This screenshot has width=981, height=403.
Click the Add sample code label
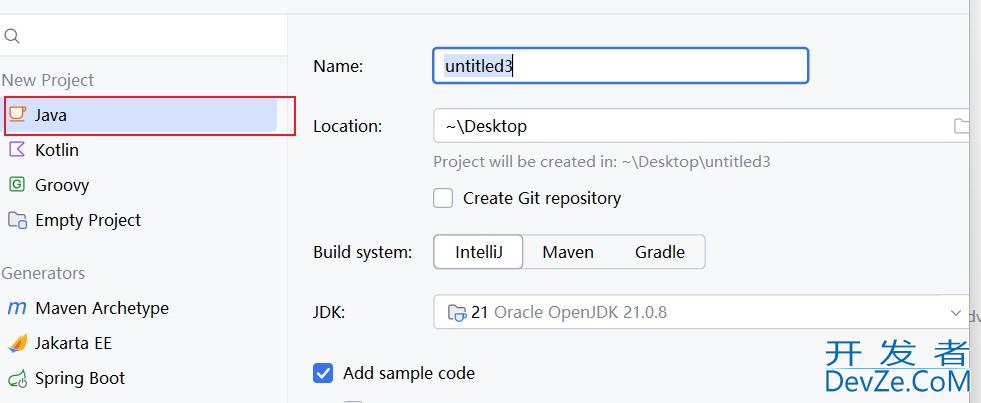pos(409,374)
